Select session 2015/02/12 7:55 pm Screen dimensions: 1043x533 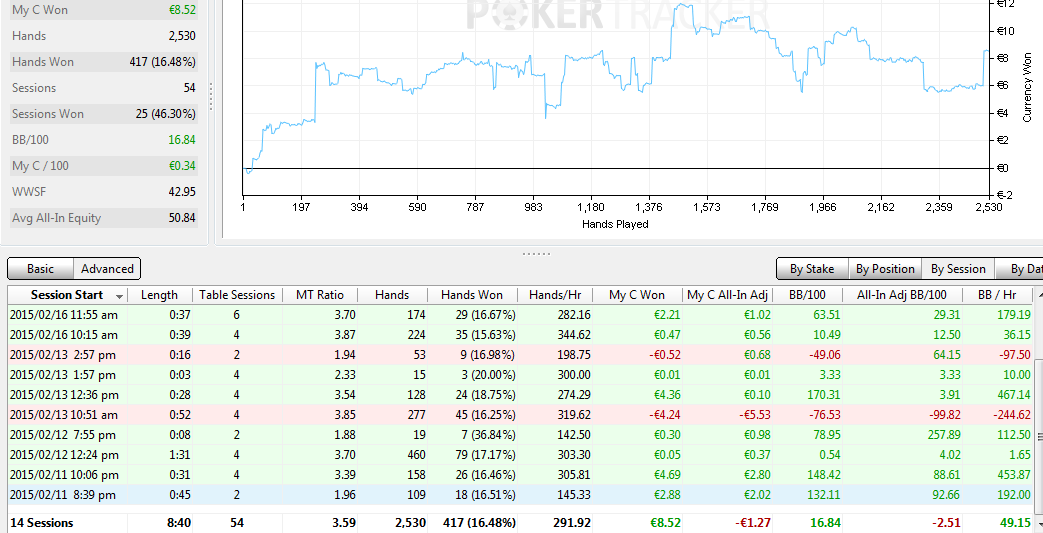tap(520, 435)
